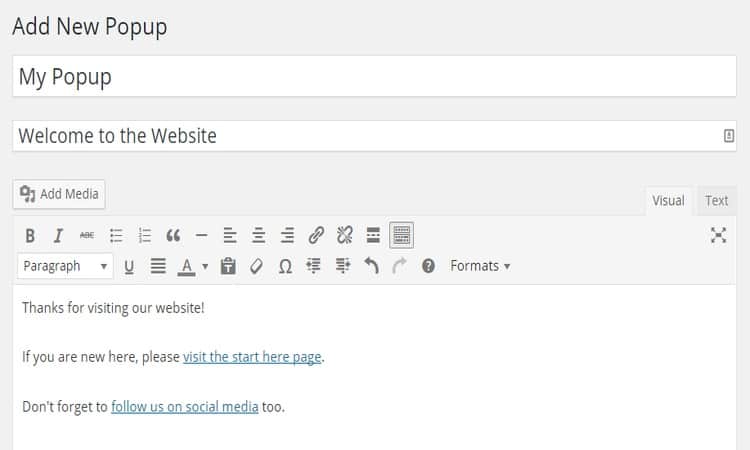Expand the Formats dropdown menu
The height and width of the screenshot is (450, 750).
point(480,266)
